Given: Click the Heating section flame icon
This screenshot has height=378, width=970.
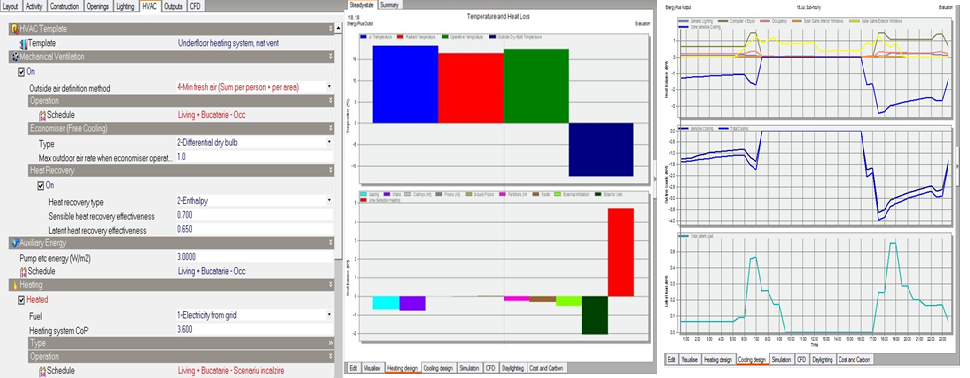Looking at the screenshot, I should 15,285.
